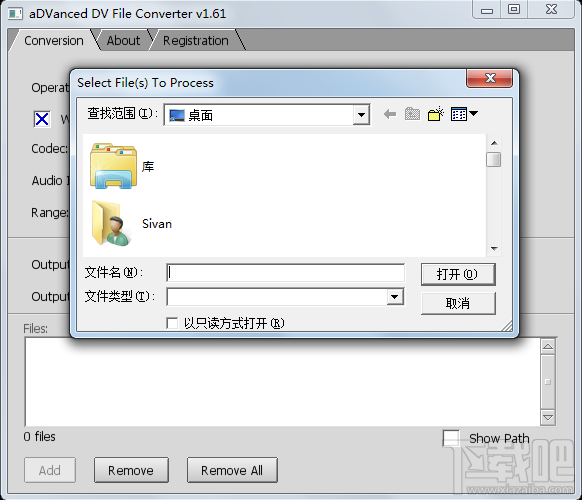Click the file list scrollbar down arrow
The height and width of the screenshot is (500, 582).
click(x=494, y=249)
